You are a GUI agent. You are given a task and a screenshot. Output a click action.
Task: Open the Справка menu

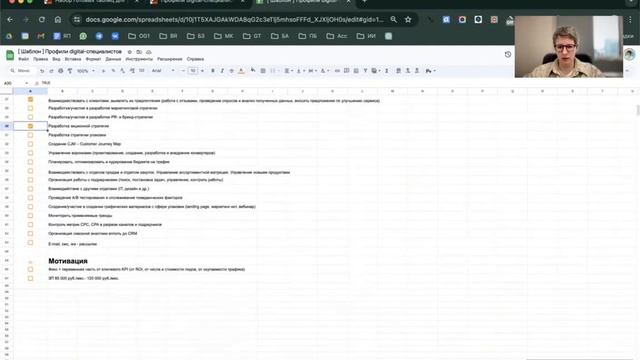point(195,59)
